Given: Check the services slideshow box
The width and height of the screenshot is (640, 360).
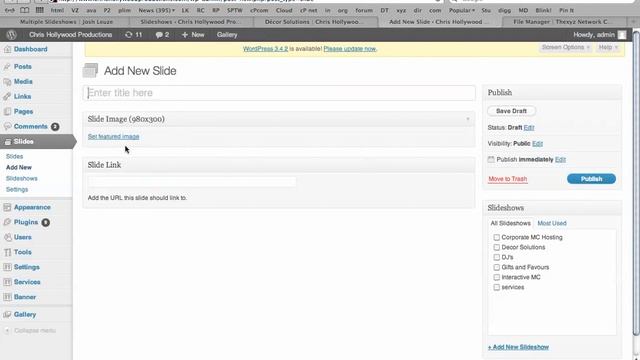Looking at the screenshot, I should pyautogui.click(x=496, y=287).
